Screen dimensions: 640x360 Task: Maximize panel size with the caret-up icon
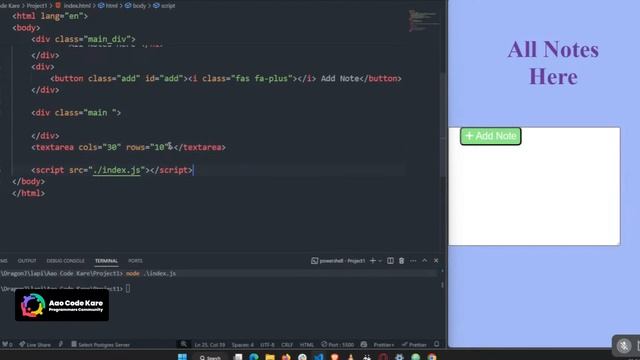pyautogui.click(x=424, y=260)
